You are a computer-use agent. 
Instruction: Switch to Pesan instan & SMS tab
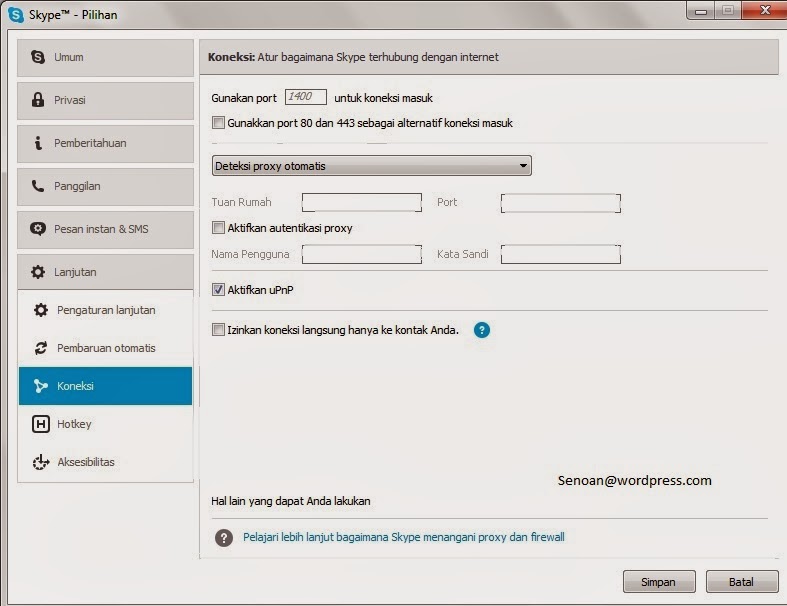105,229
